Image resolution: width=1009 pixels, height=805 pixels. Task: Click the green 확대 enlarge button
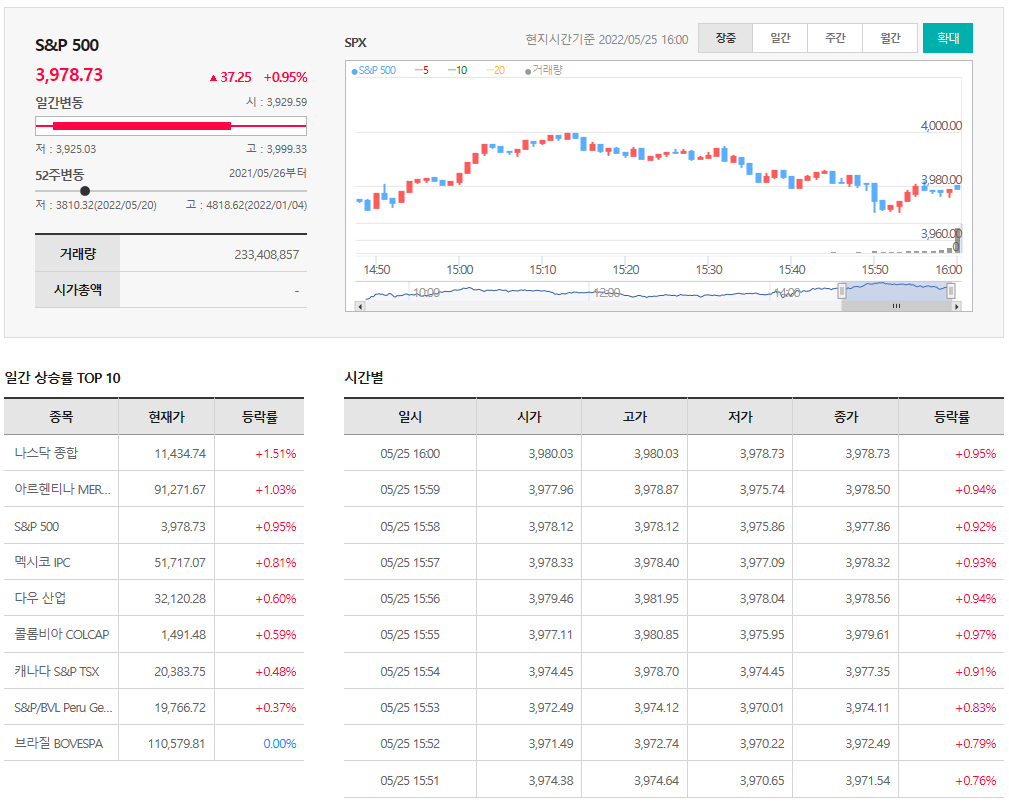click(x=947, y=38)
